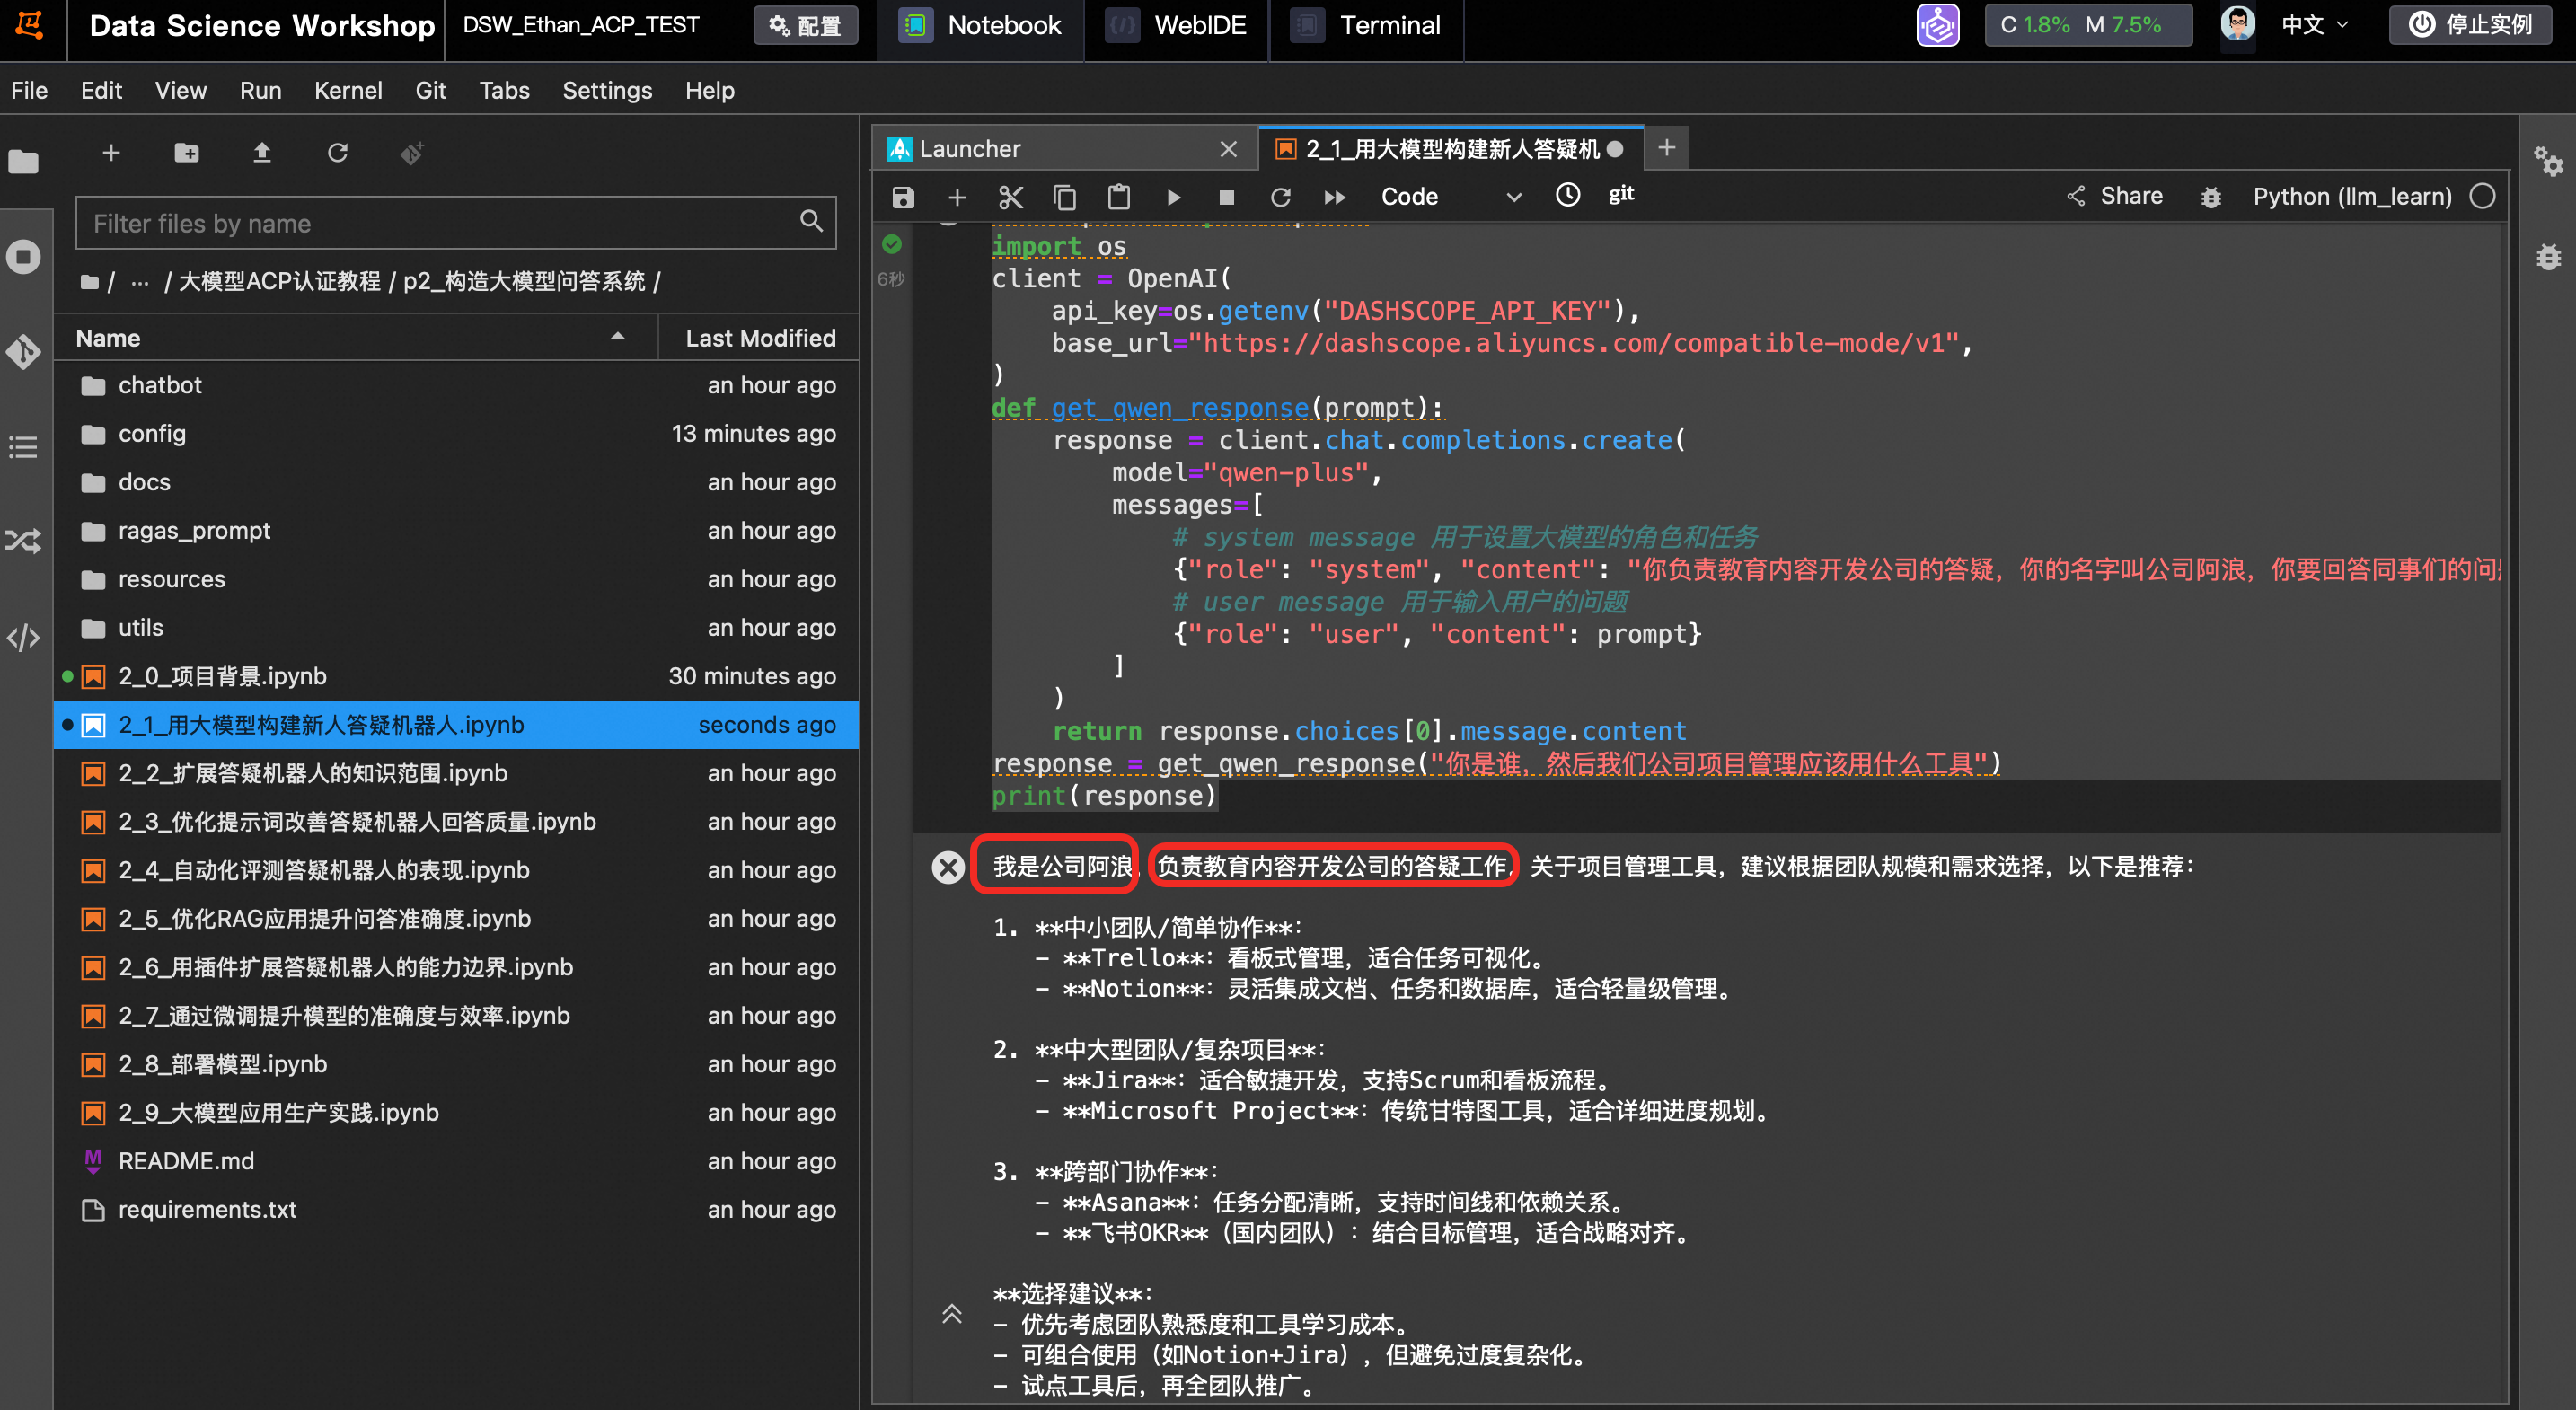Screen dimensions: 2576x1410
Task: Restart kernel and run all cells
Action: 1335,197
